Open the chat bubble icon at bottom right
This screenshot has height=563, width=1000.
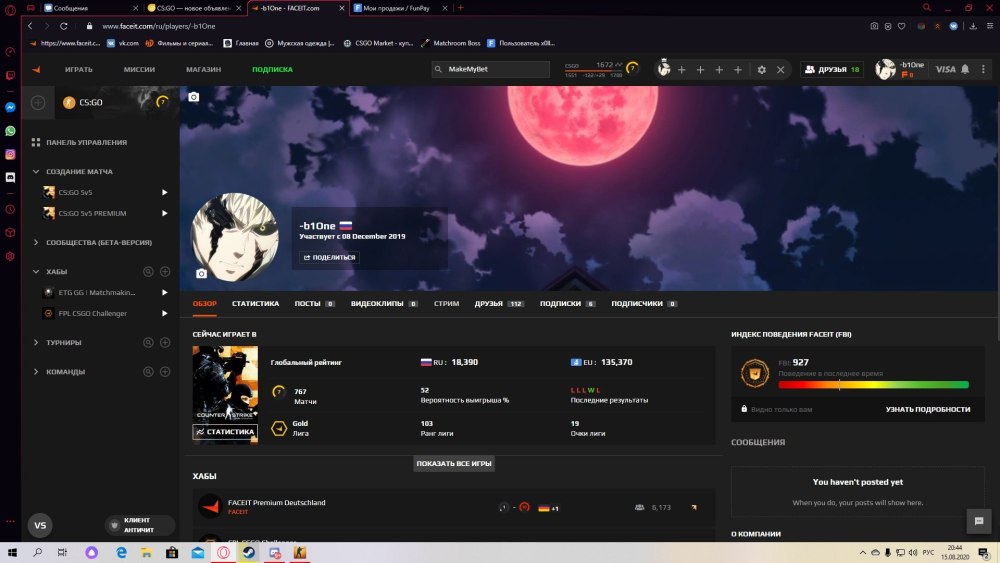(x=979, y=521)
